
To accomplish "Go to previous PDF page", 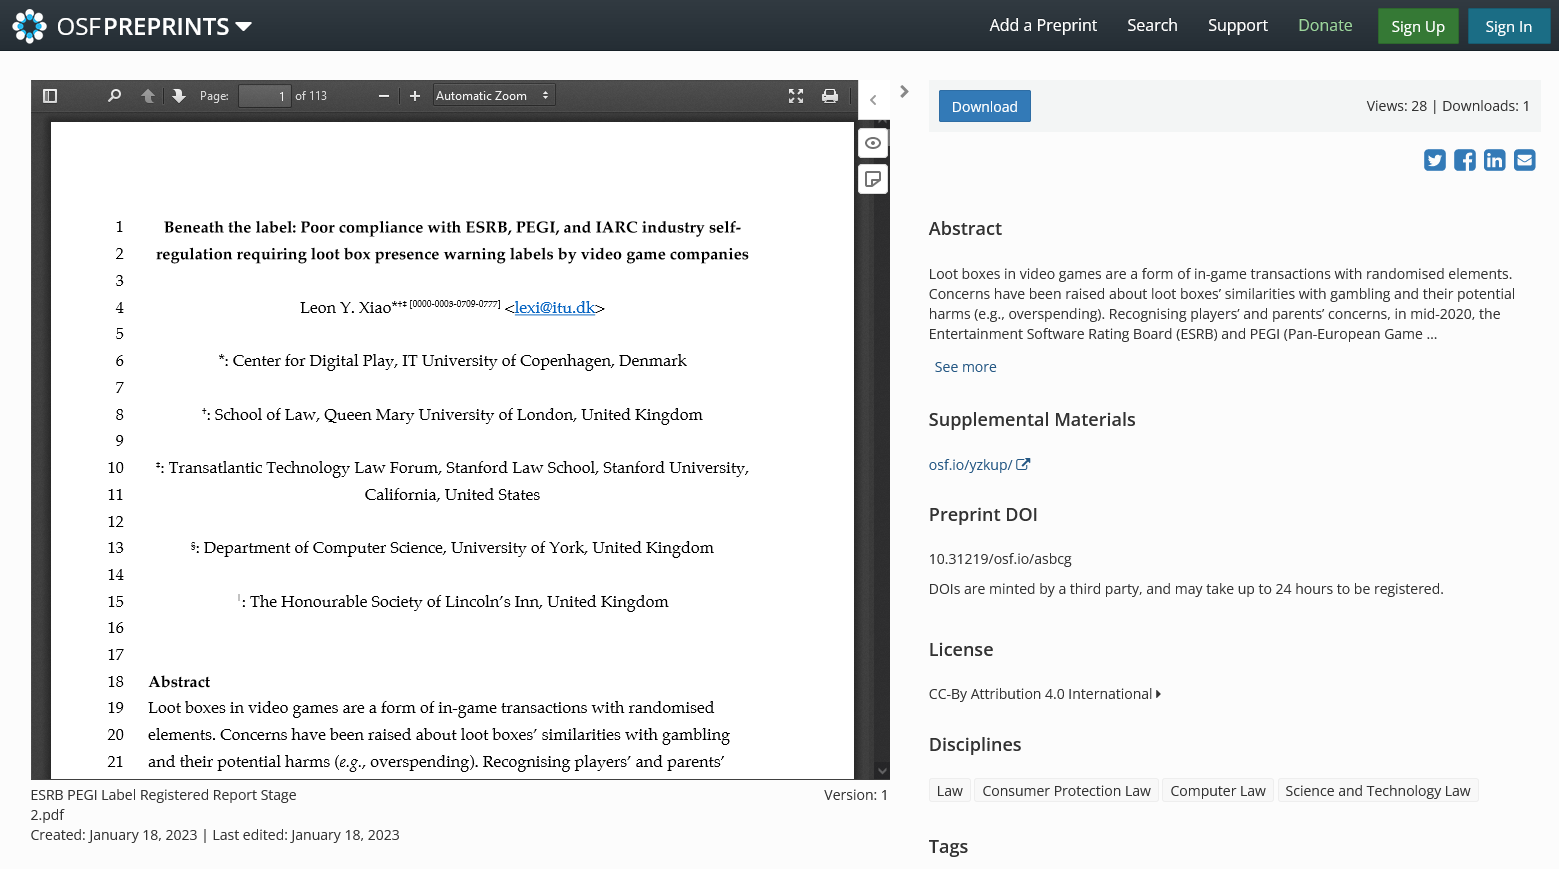I will pos(148,96).
